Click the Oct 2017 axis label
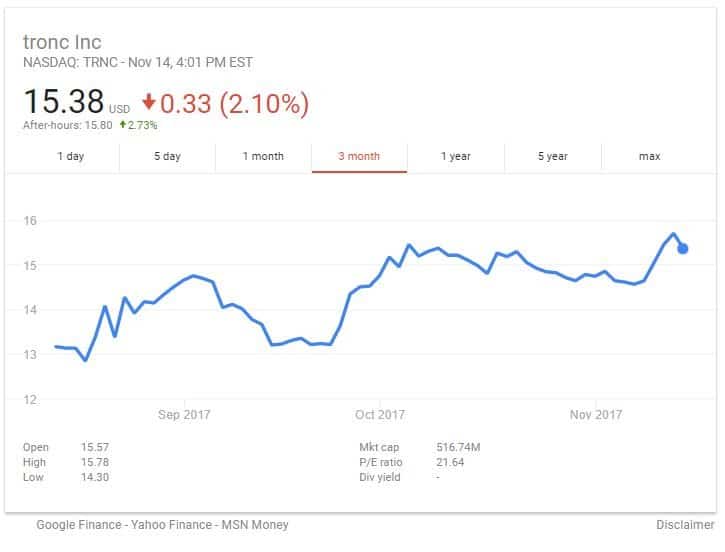The height and width of the screenshot is (552, 725). point(380,414)
